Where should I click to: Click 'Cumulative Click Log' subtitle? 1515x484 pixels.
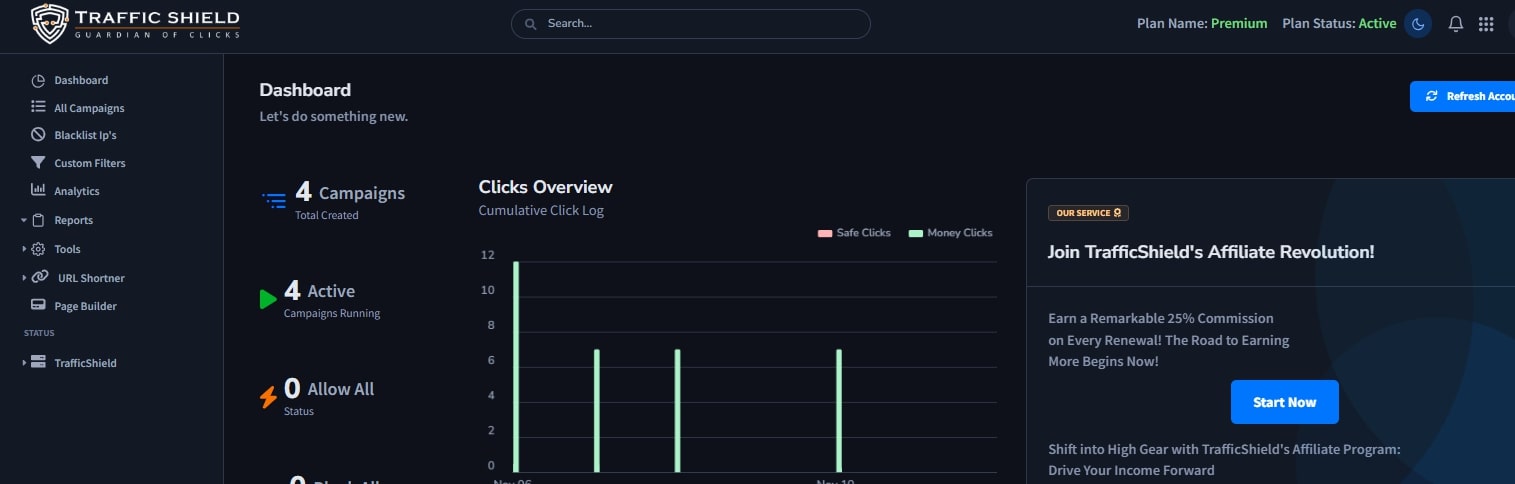tap(541, 210)
